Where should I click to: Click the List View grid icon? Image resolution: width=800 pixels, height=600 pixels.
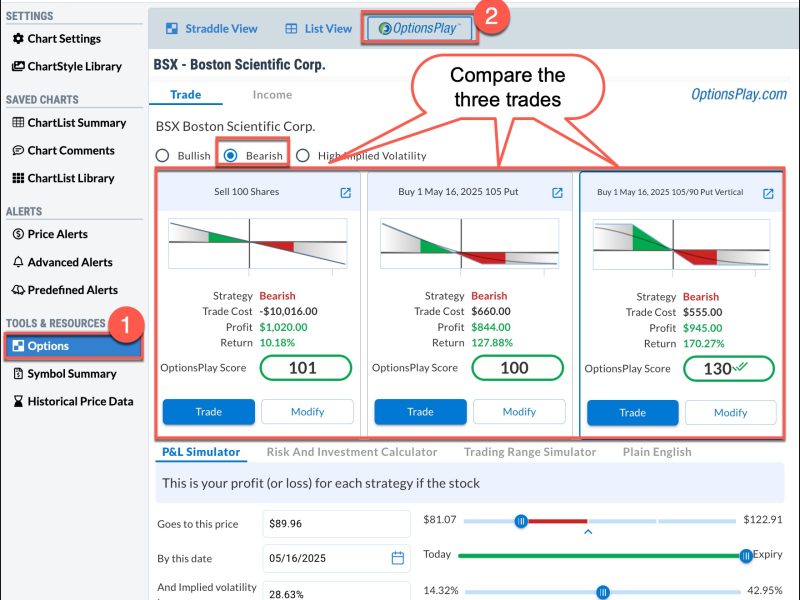click(291, 29)
